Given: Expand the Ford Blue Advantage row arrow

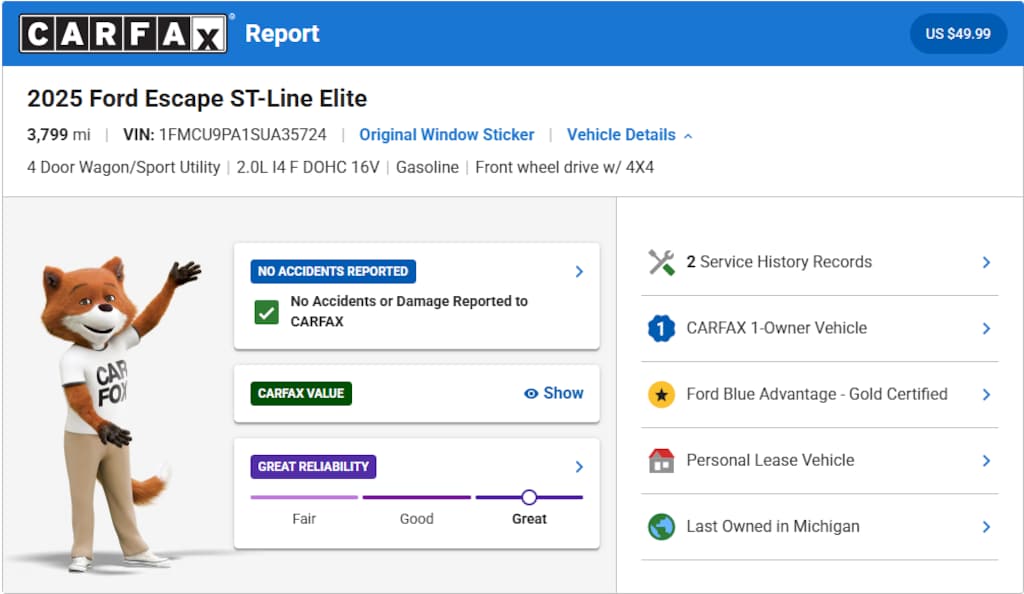Looking at the screenshot, I should pyautogui.click(x=986, y=394).
